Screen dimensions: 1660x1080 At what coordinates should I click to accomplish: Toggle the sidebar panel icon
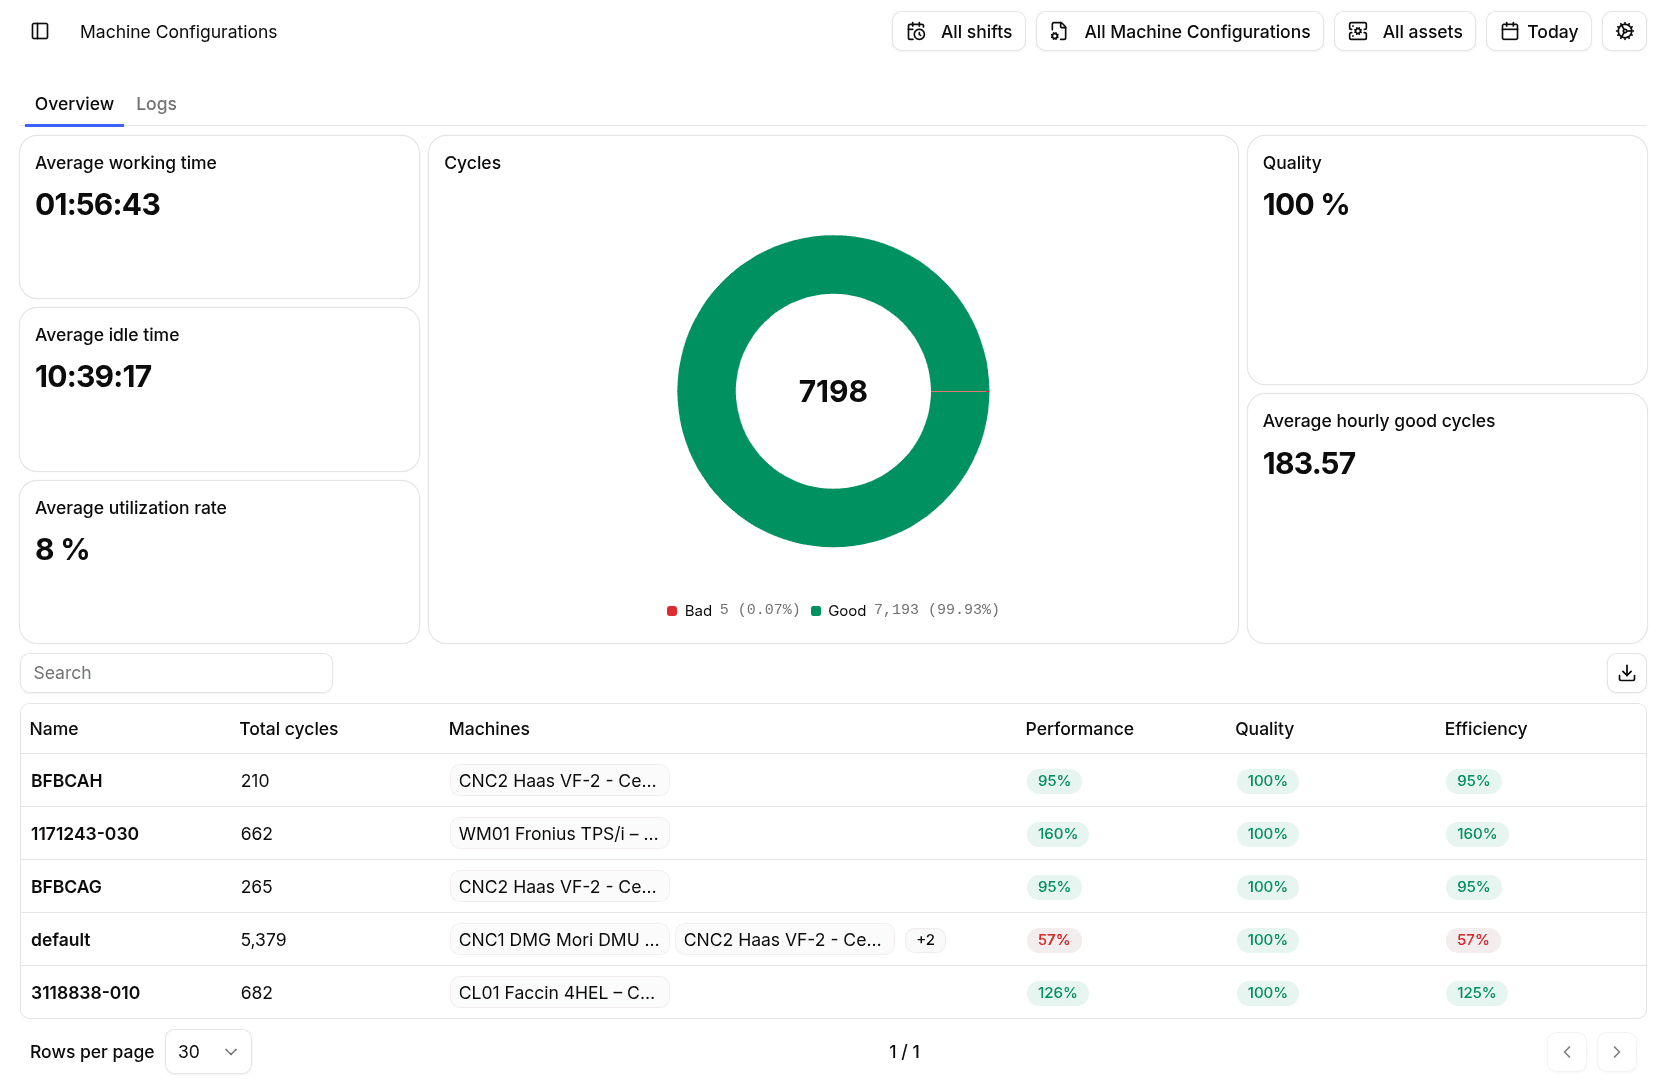tap(40, 31)
